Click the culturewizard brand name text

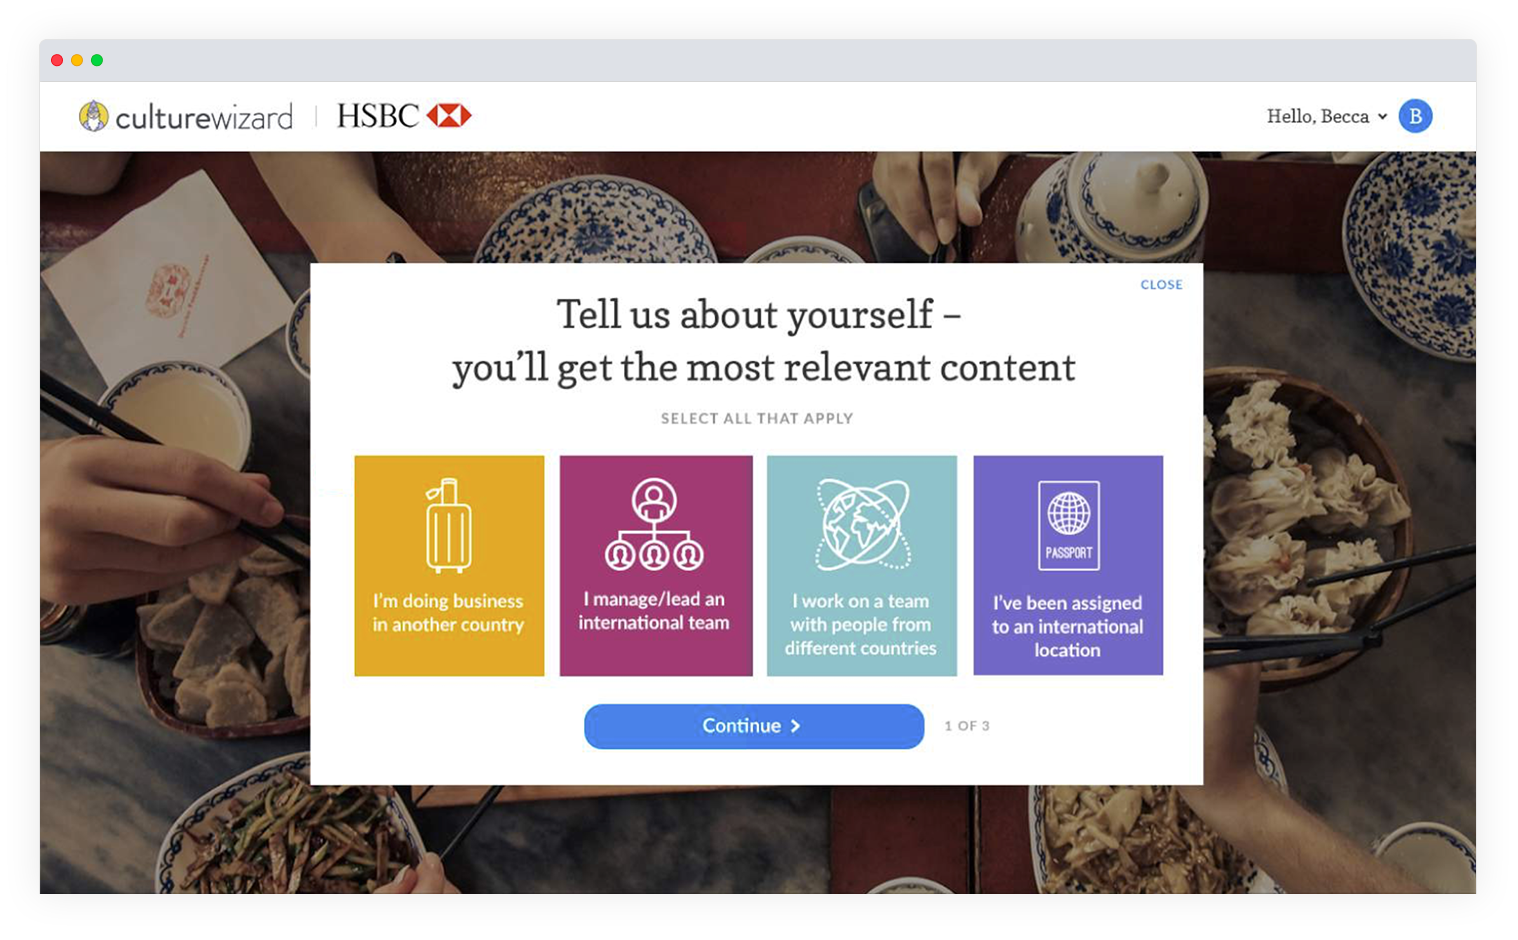tap(204, 118)
